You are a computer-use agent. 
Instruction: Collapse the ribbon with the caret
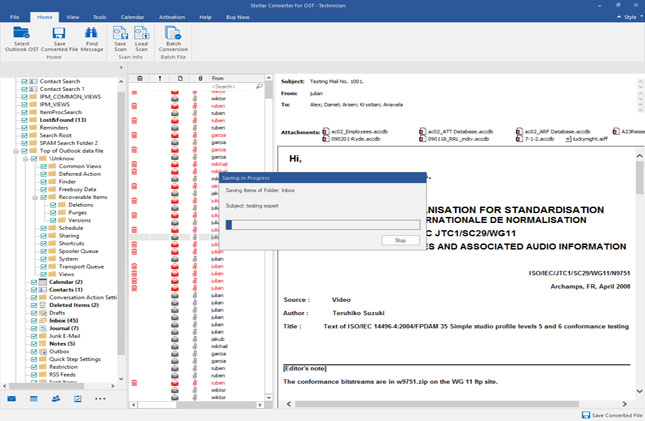point(619,17)
